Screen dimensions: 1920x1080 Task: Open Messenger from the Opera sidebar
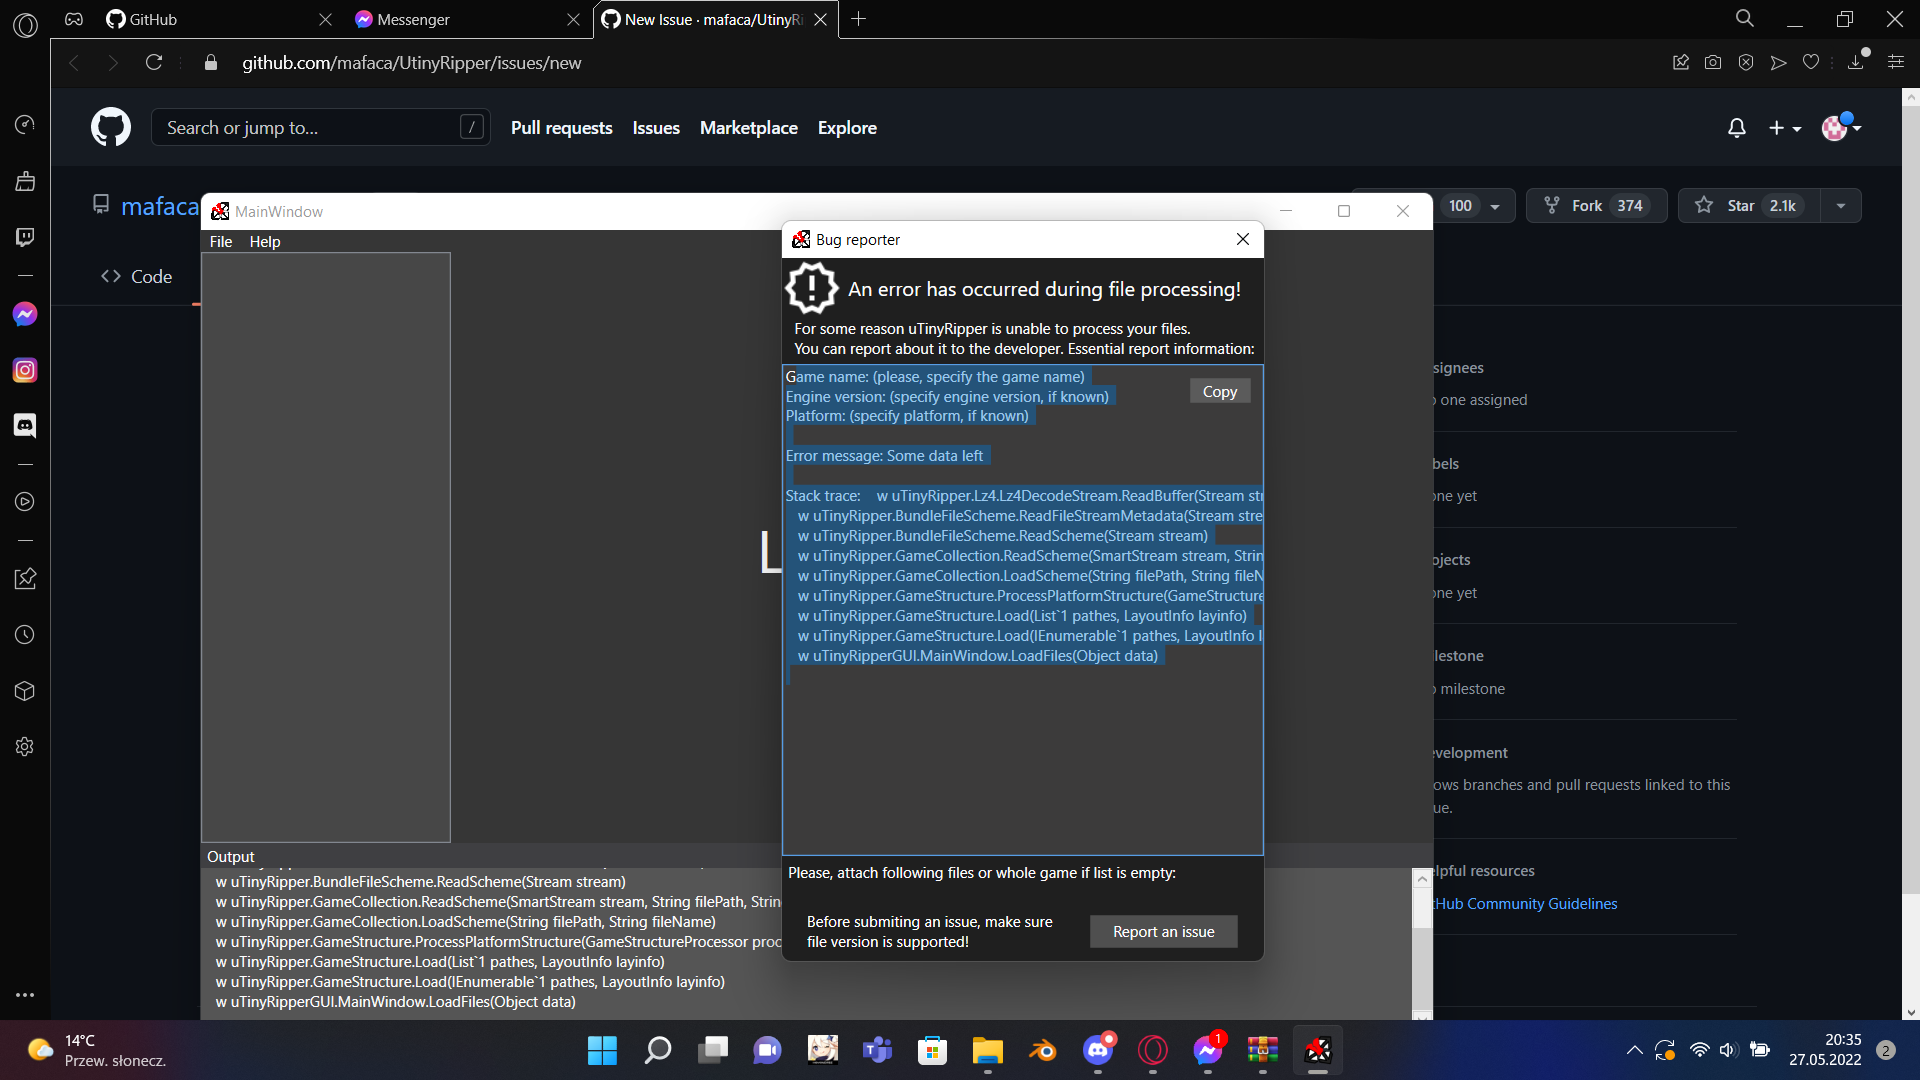[x=25, y=313]
